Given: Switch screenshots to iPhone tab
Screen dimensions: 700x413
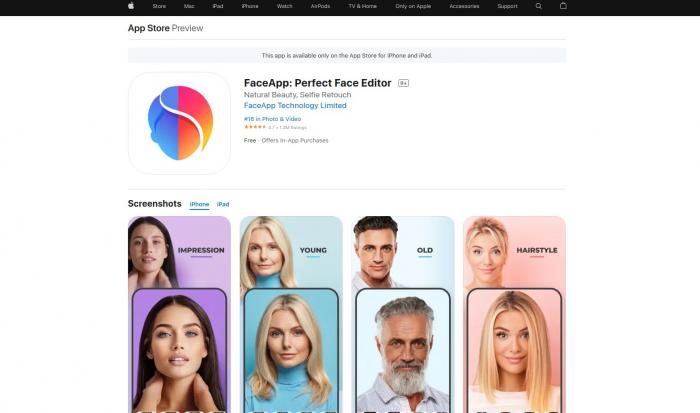Looking at the screenshot, I should 199,204.
